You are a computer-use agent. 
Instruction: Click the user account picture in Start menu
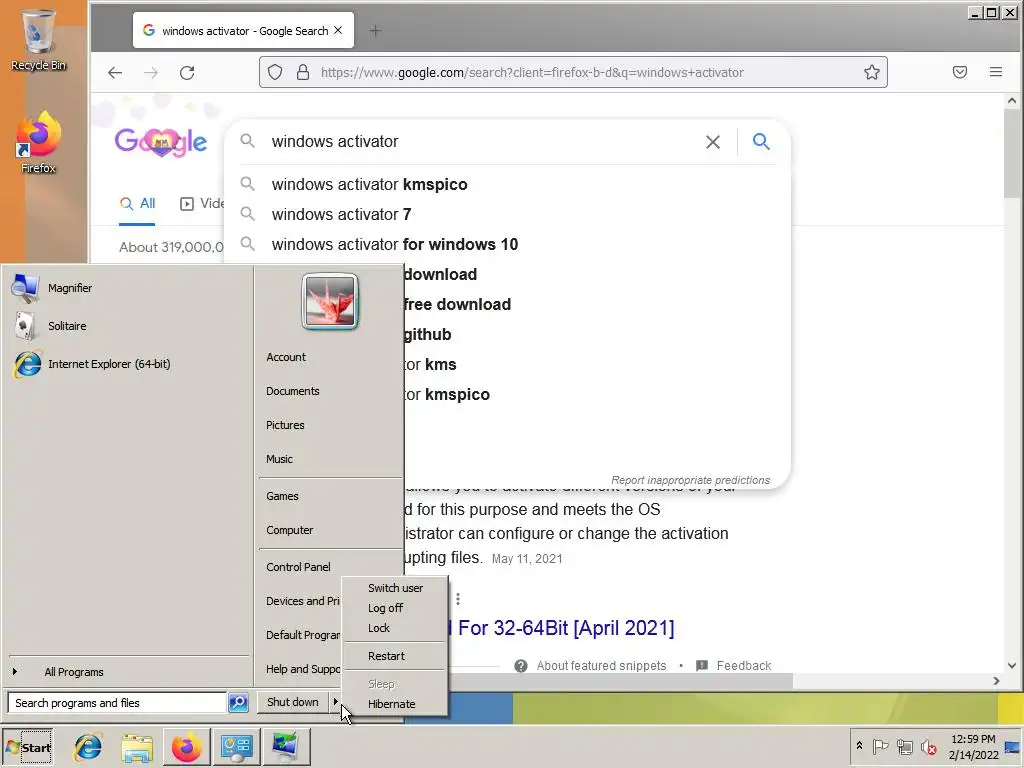330,302
